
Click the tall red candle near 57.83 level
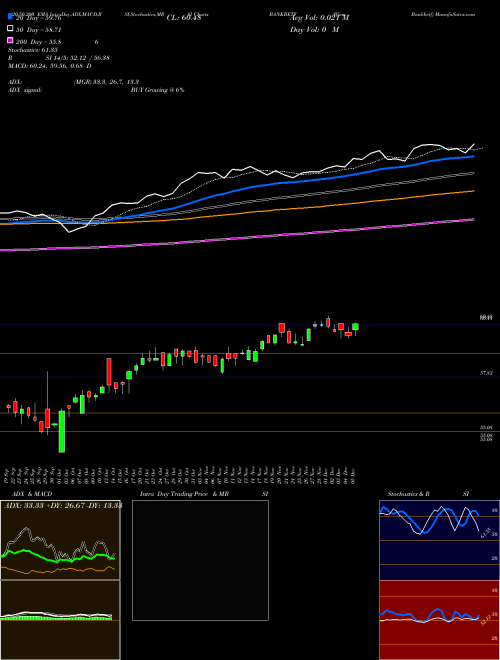(x=109, y=372)
